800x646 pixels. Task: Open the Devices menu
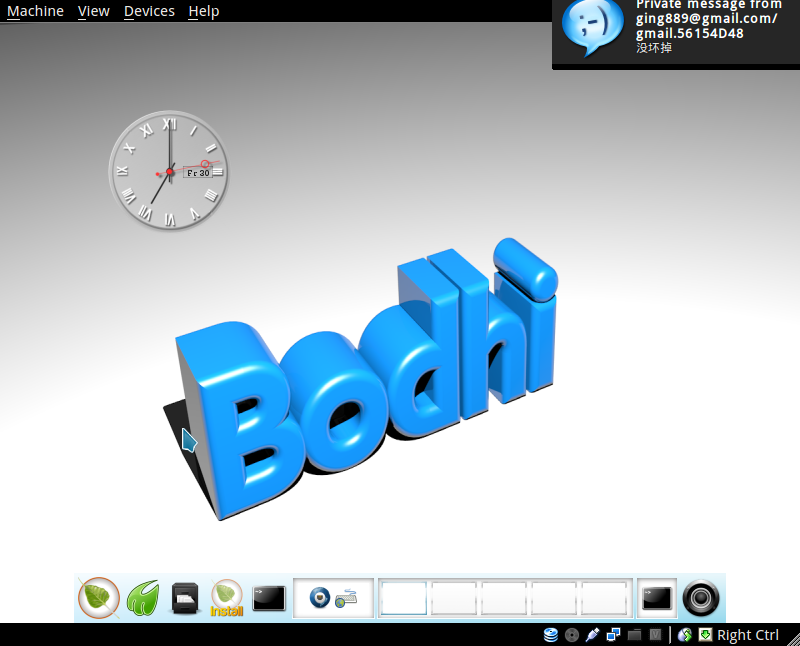point(149,11)
